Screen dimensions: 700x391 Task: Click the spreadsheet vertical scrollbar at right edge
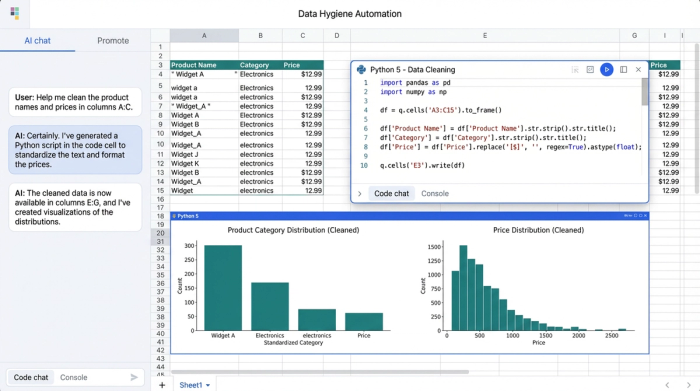[x=697, y=119]
